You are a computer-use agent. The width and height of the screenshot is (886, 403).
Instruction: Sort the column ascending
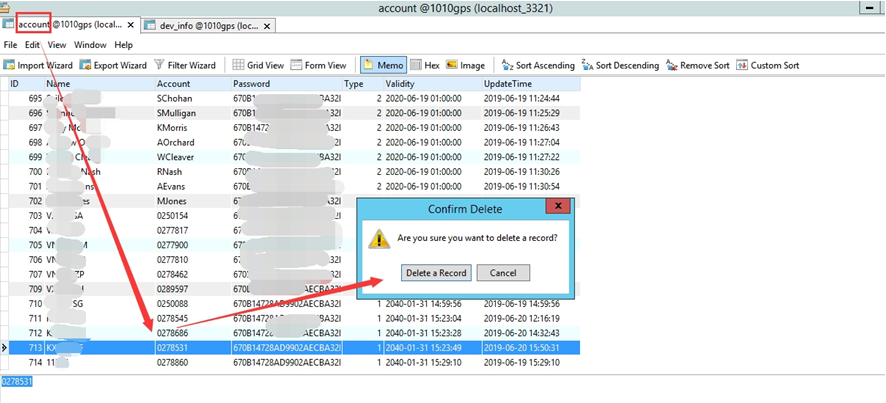click(538, 65)
